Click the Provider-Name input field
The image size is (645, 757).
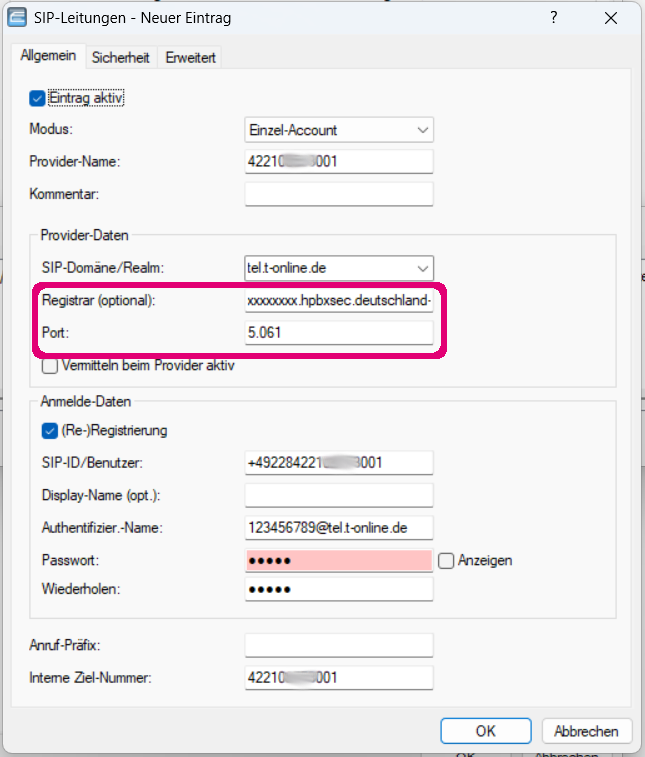(x=339, y=162)
